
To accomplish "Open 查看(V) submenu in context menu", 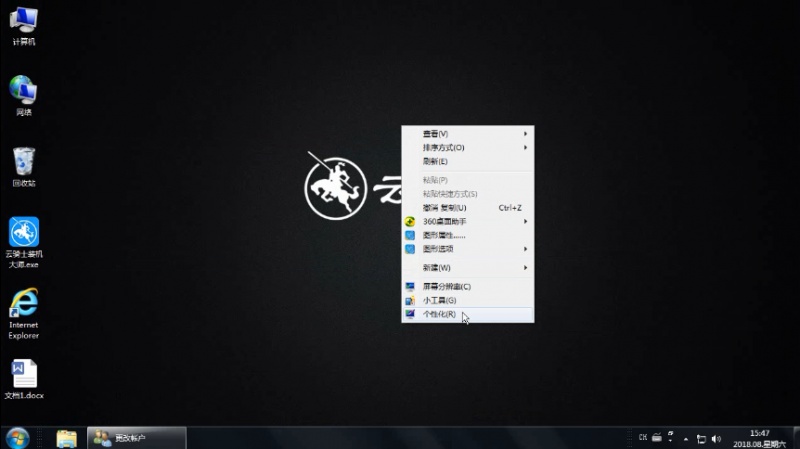I will tap(468, 134).
